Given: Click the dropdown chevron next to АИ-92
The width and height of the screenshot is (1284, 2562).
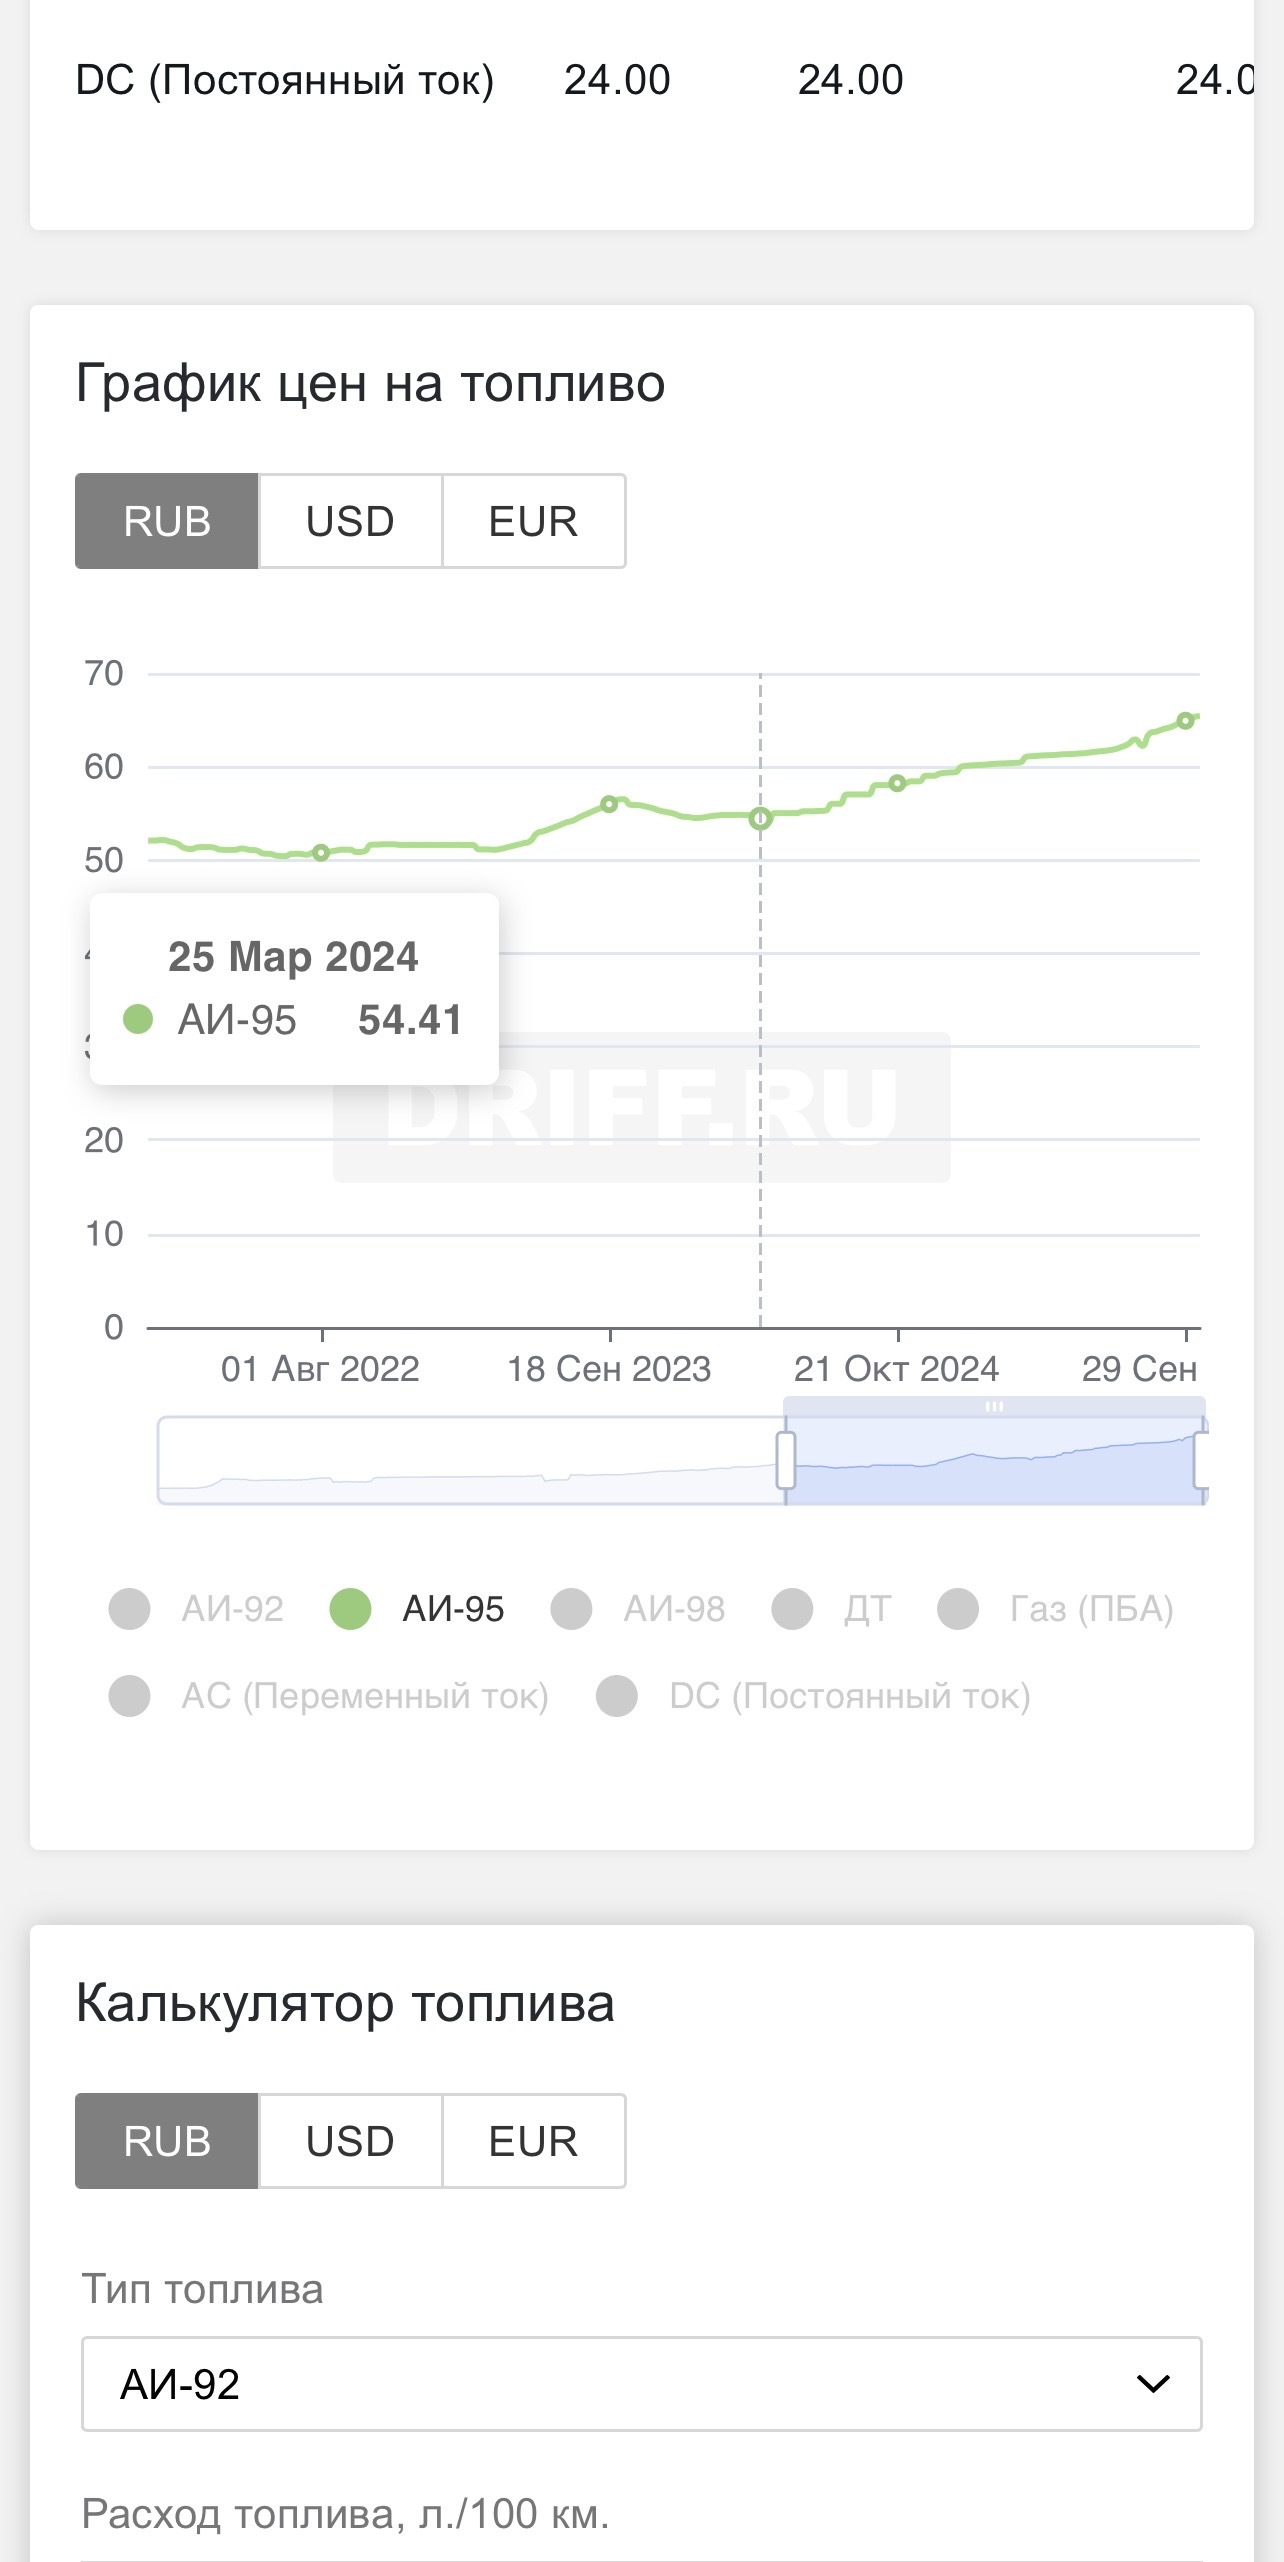Looking at the screenshot, I should click(1153, 2384).
